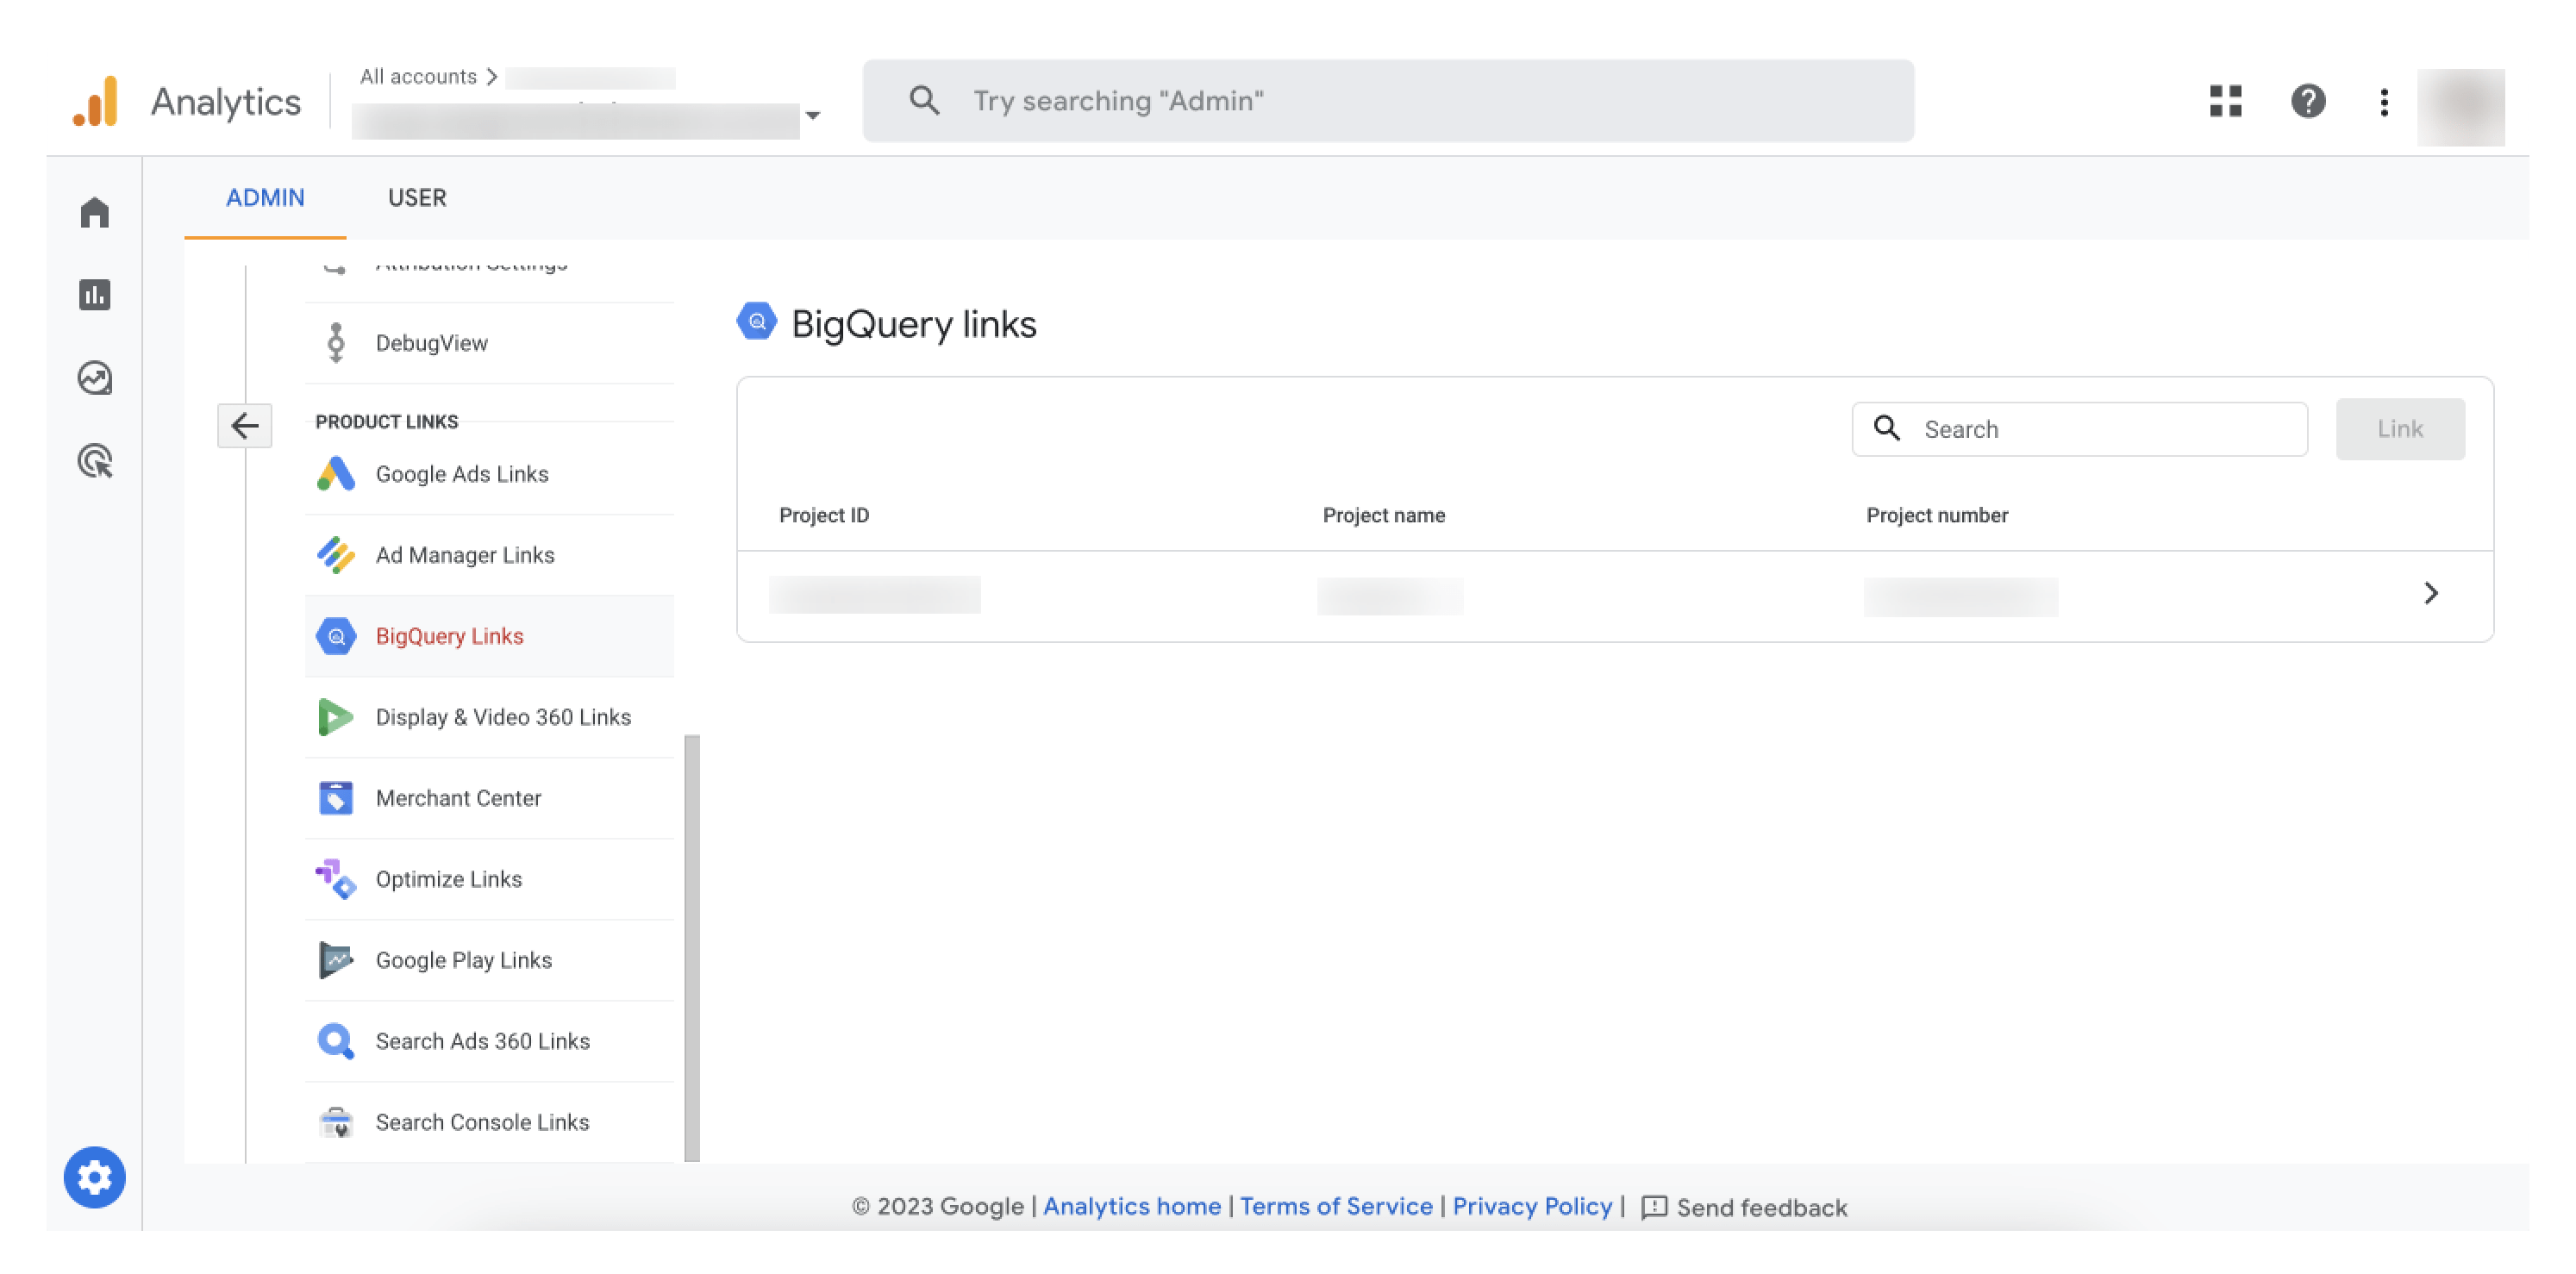Select BigQuery Links menu item
Screen dimensions: 2576x1274
point(490,636)
